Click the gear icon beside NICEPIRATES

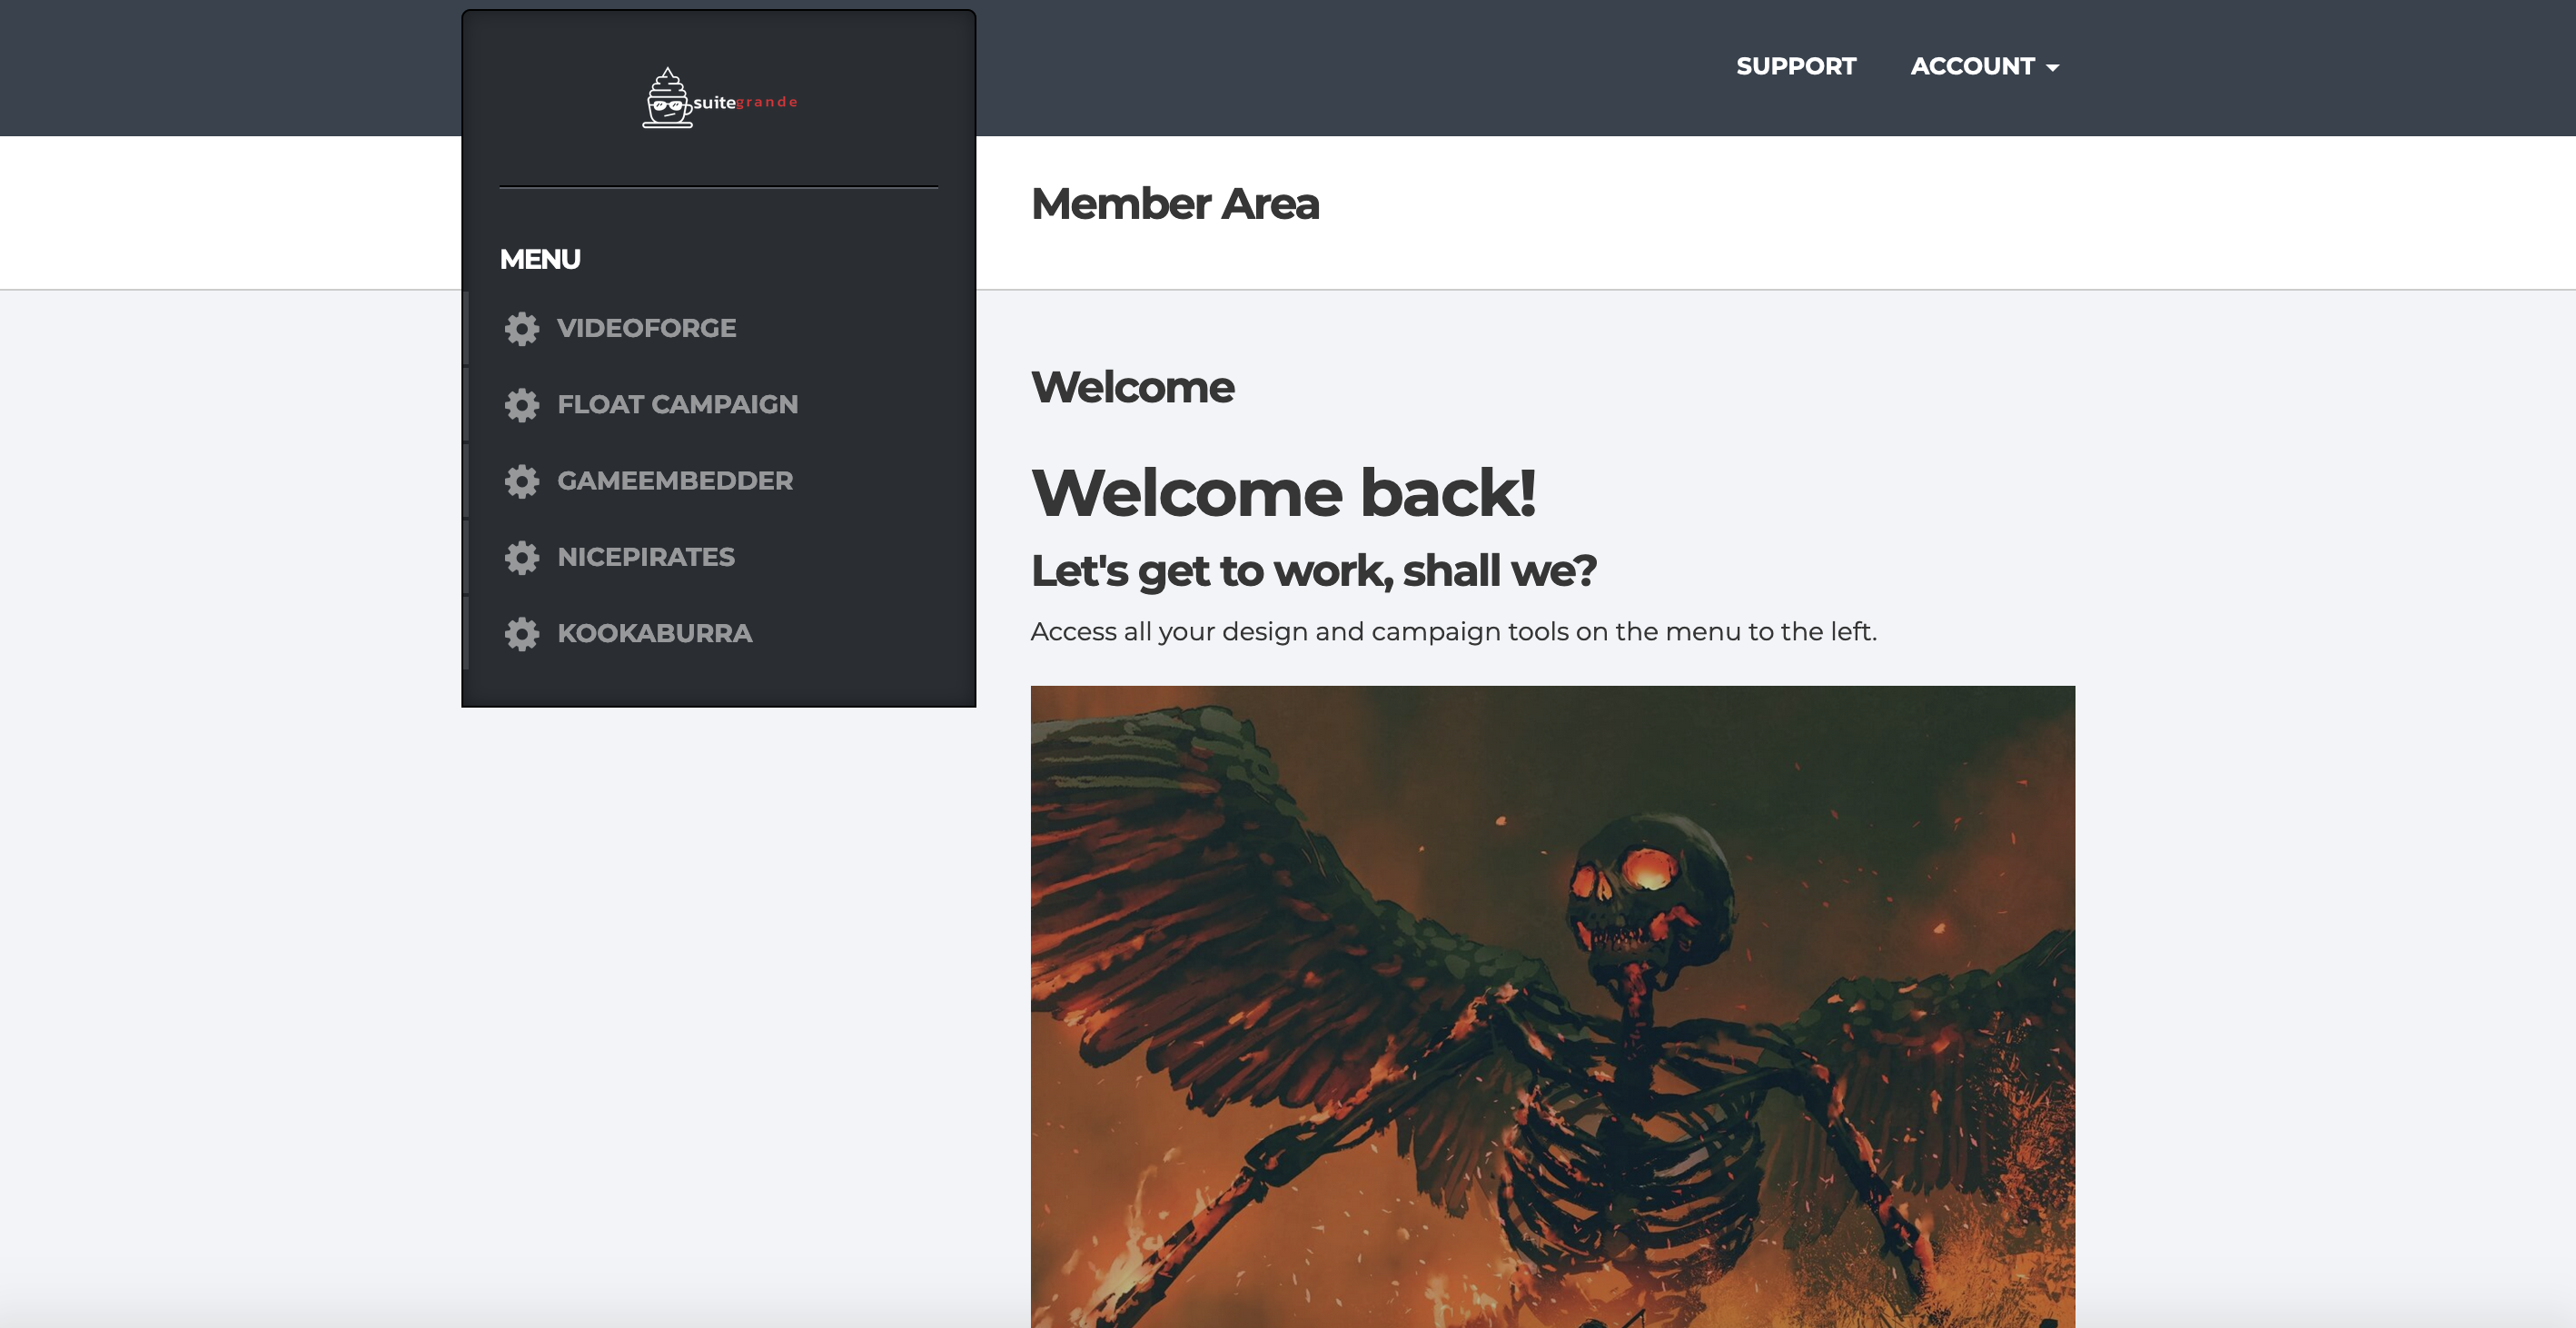point(521,557)
